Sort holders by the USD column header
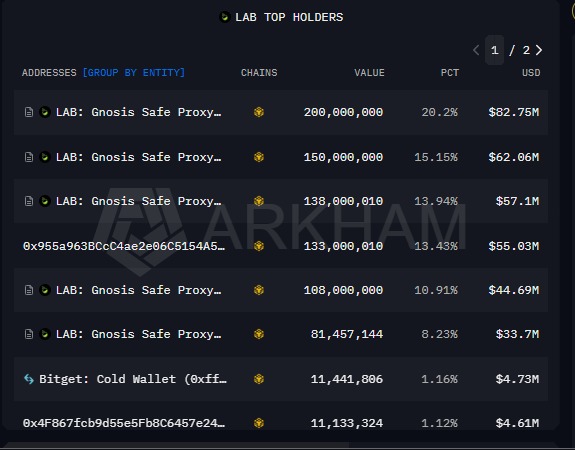 click(x=531, y=73)
